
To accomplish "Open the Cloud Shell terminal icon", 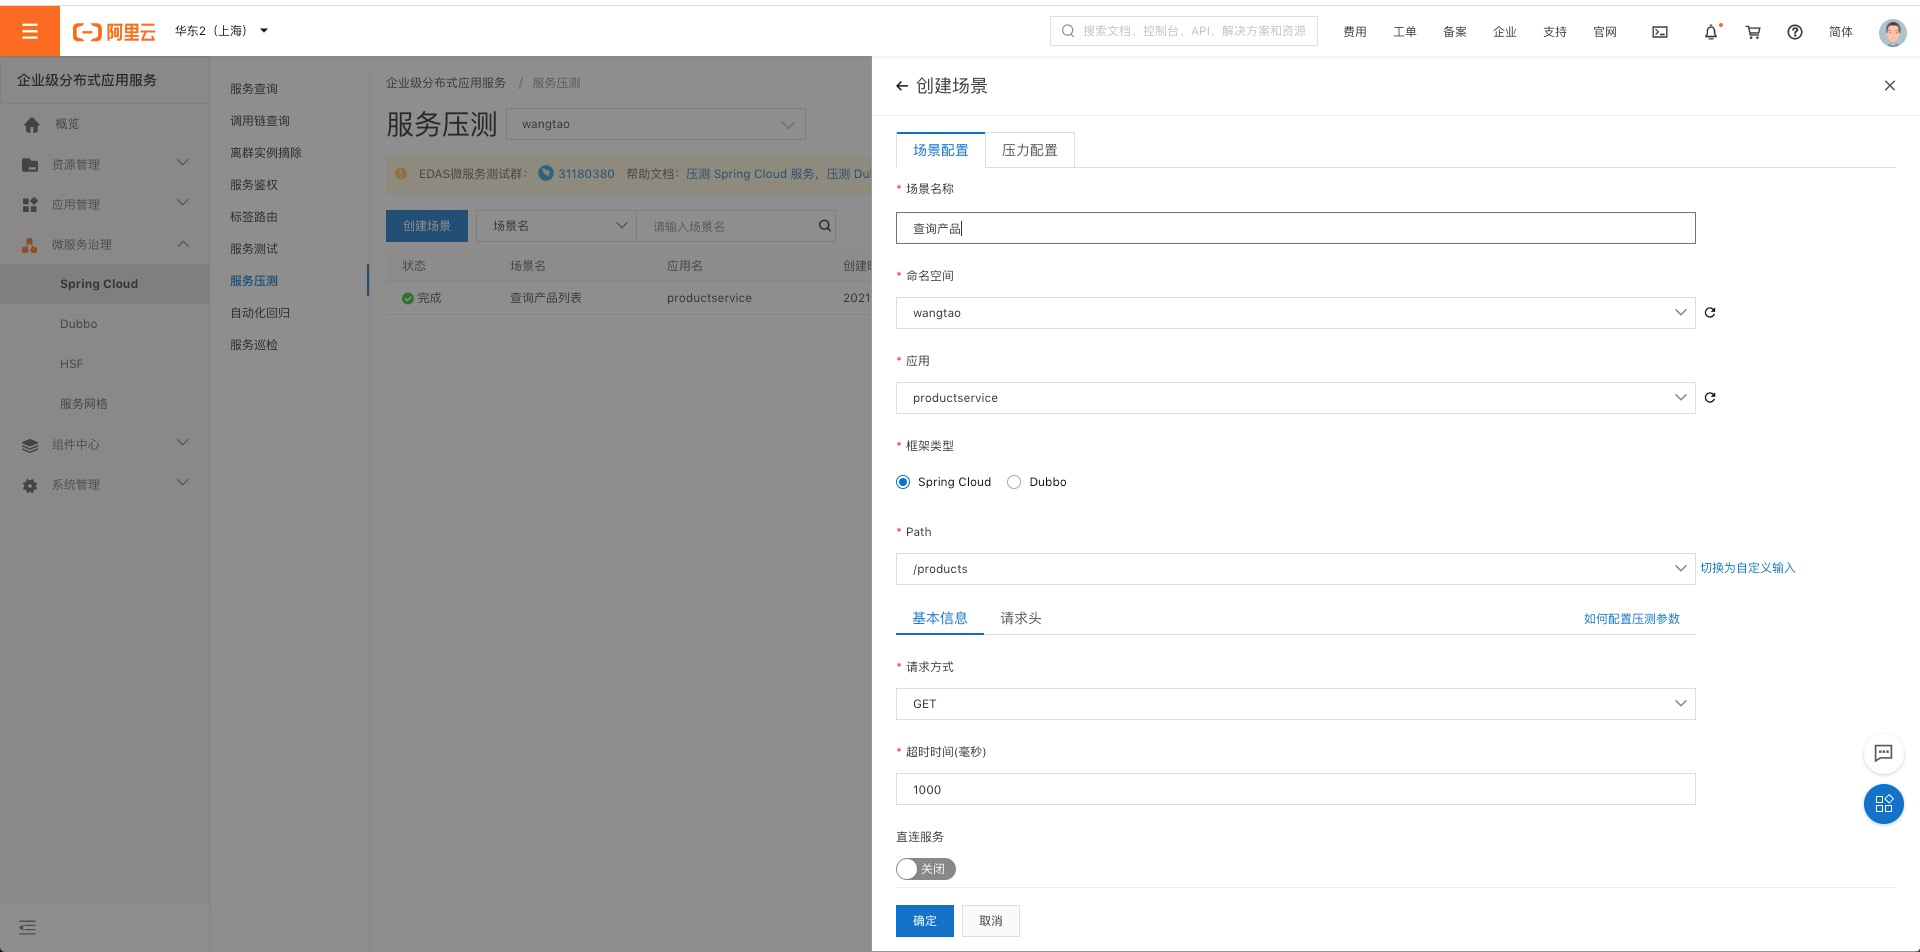I will (1660, 32).
